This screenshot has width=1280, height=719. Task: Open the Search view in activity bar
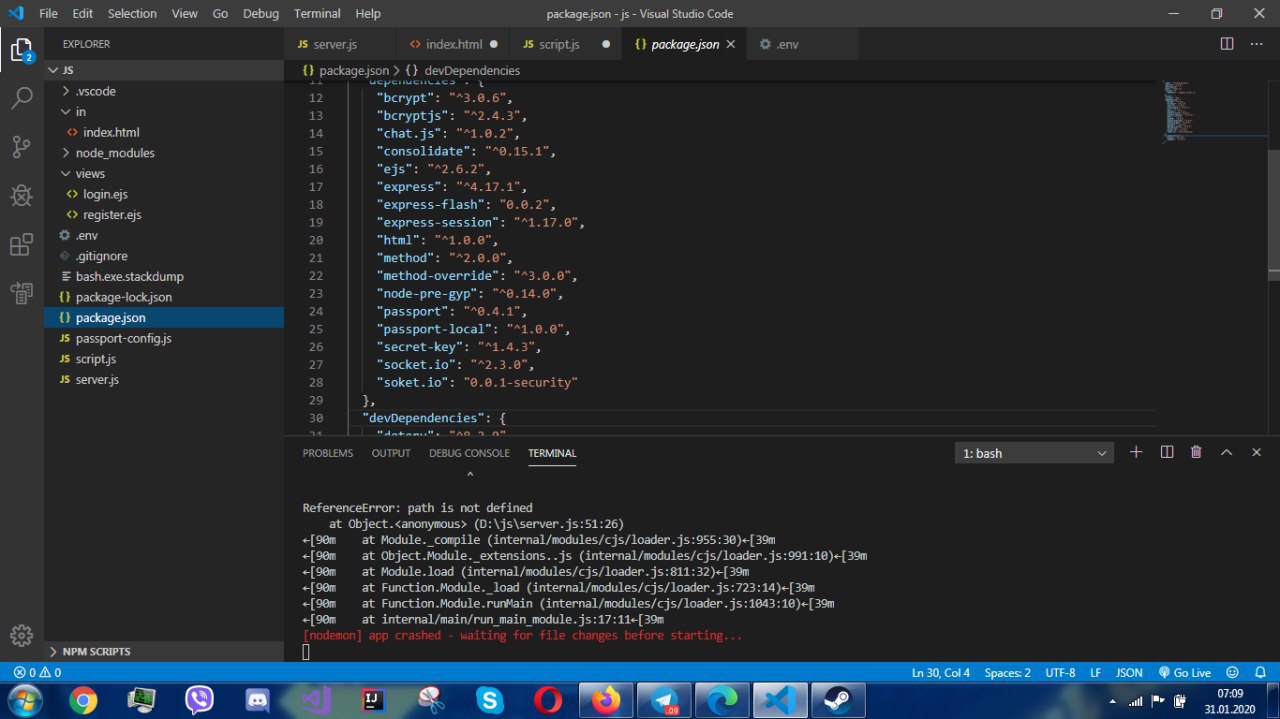click(x=22, y=98)
